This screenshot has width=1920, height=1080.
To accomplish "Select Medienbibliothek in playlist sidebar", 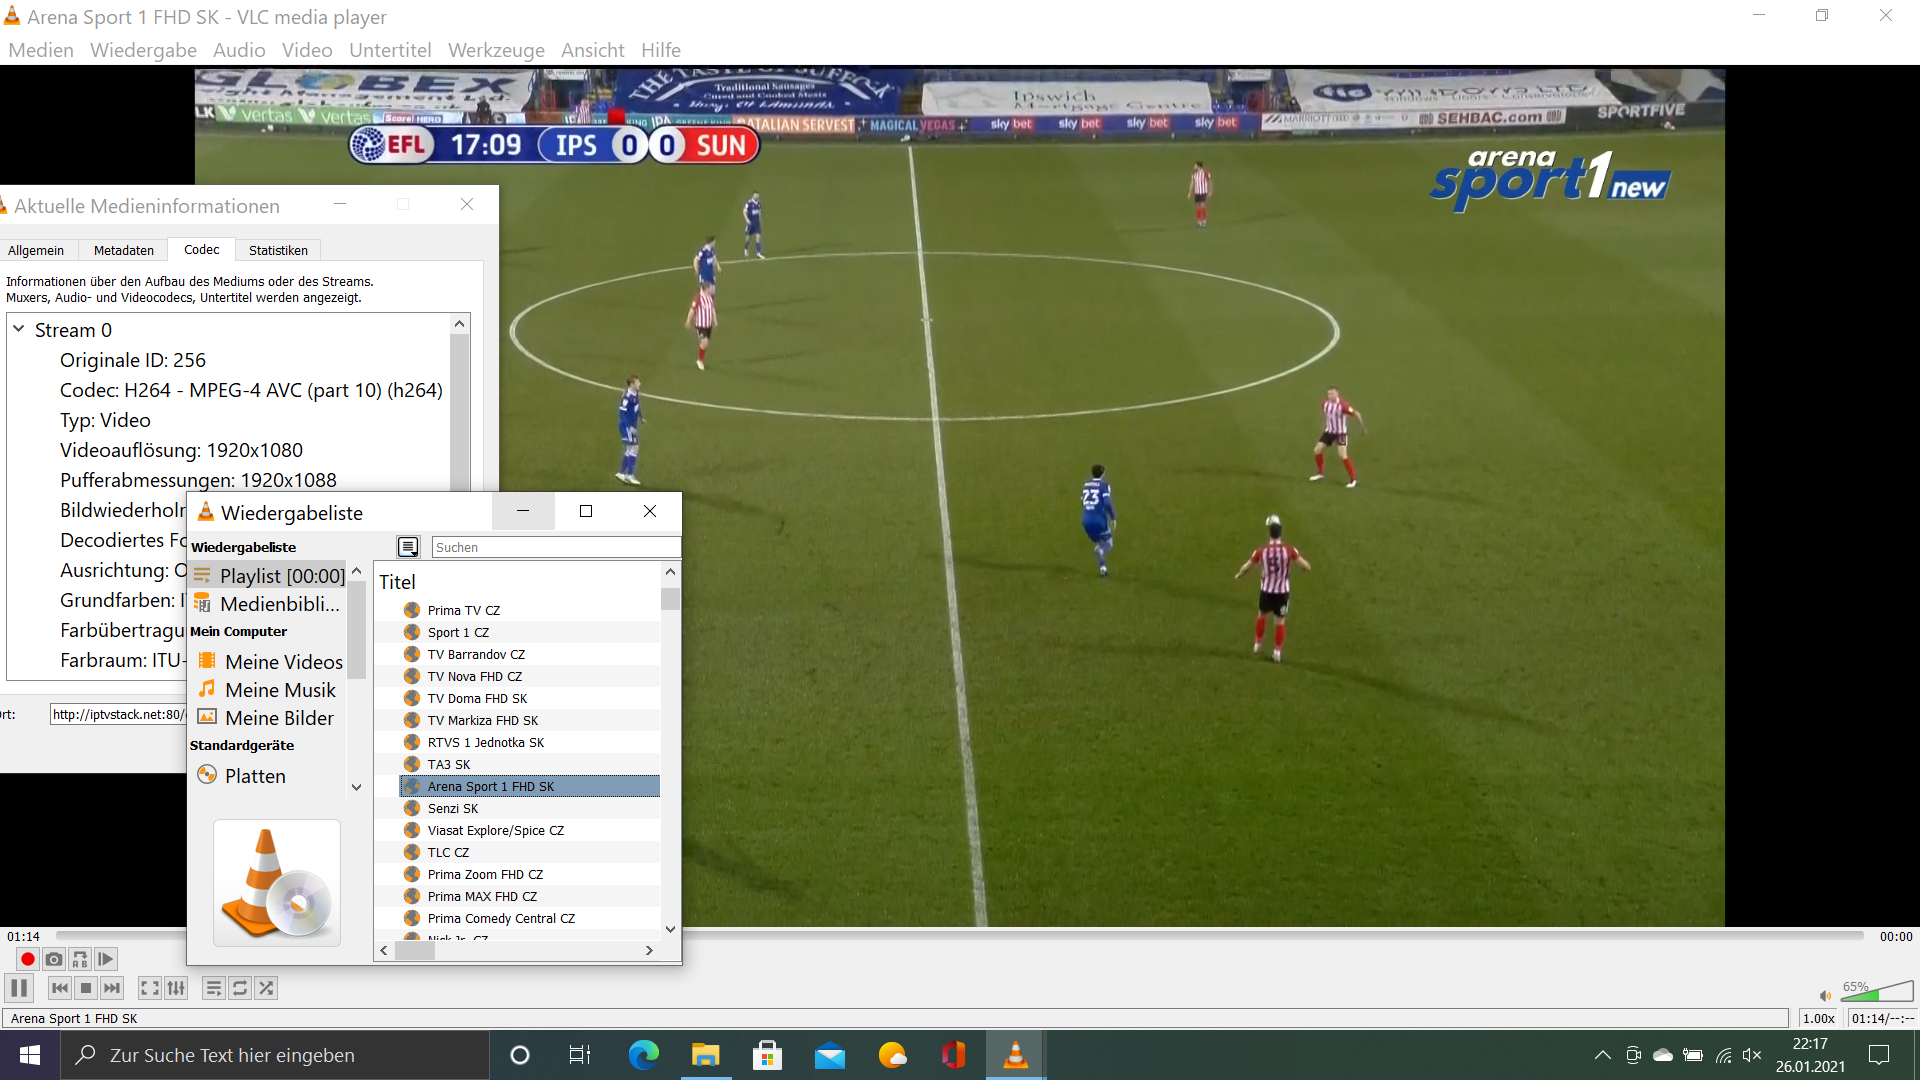I will coord(268,603).
